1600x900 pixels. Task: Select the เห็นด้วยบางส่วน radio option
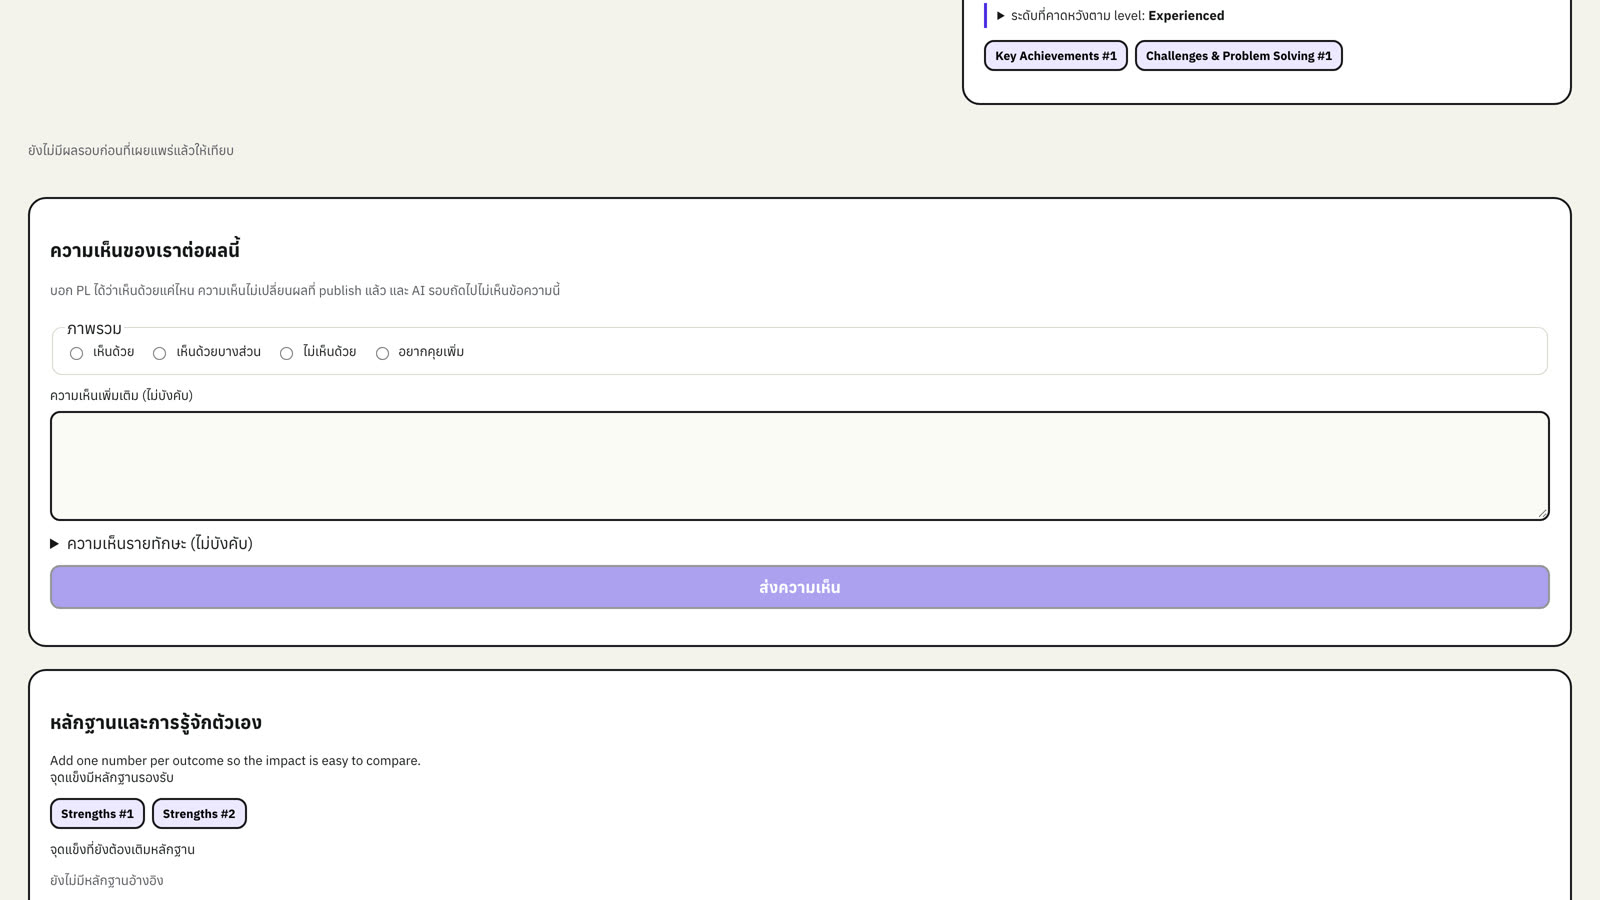click(x=159, y=353)
